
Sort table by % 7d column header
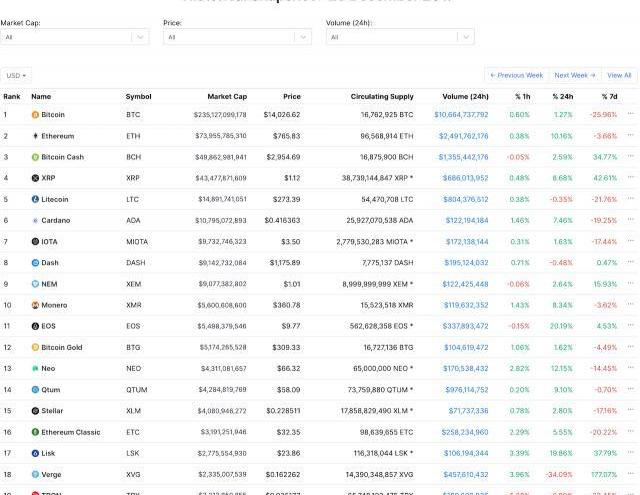(609, 97)
